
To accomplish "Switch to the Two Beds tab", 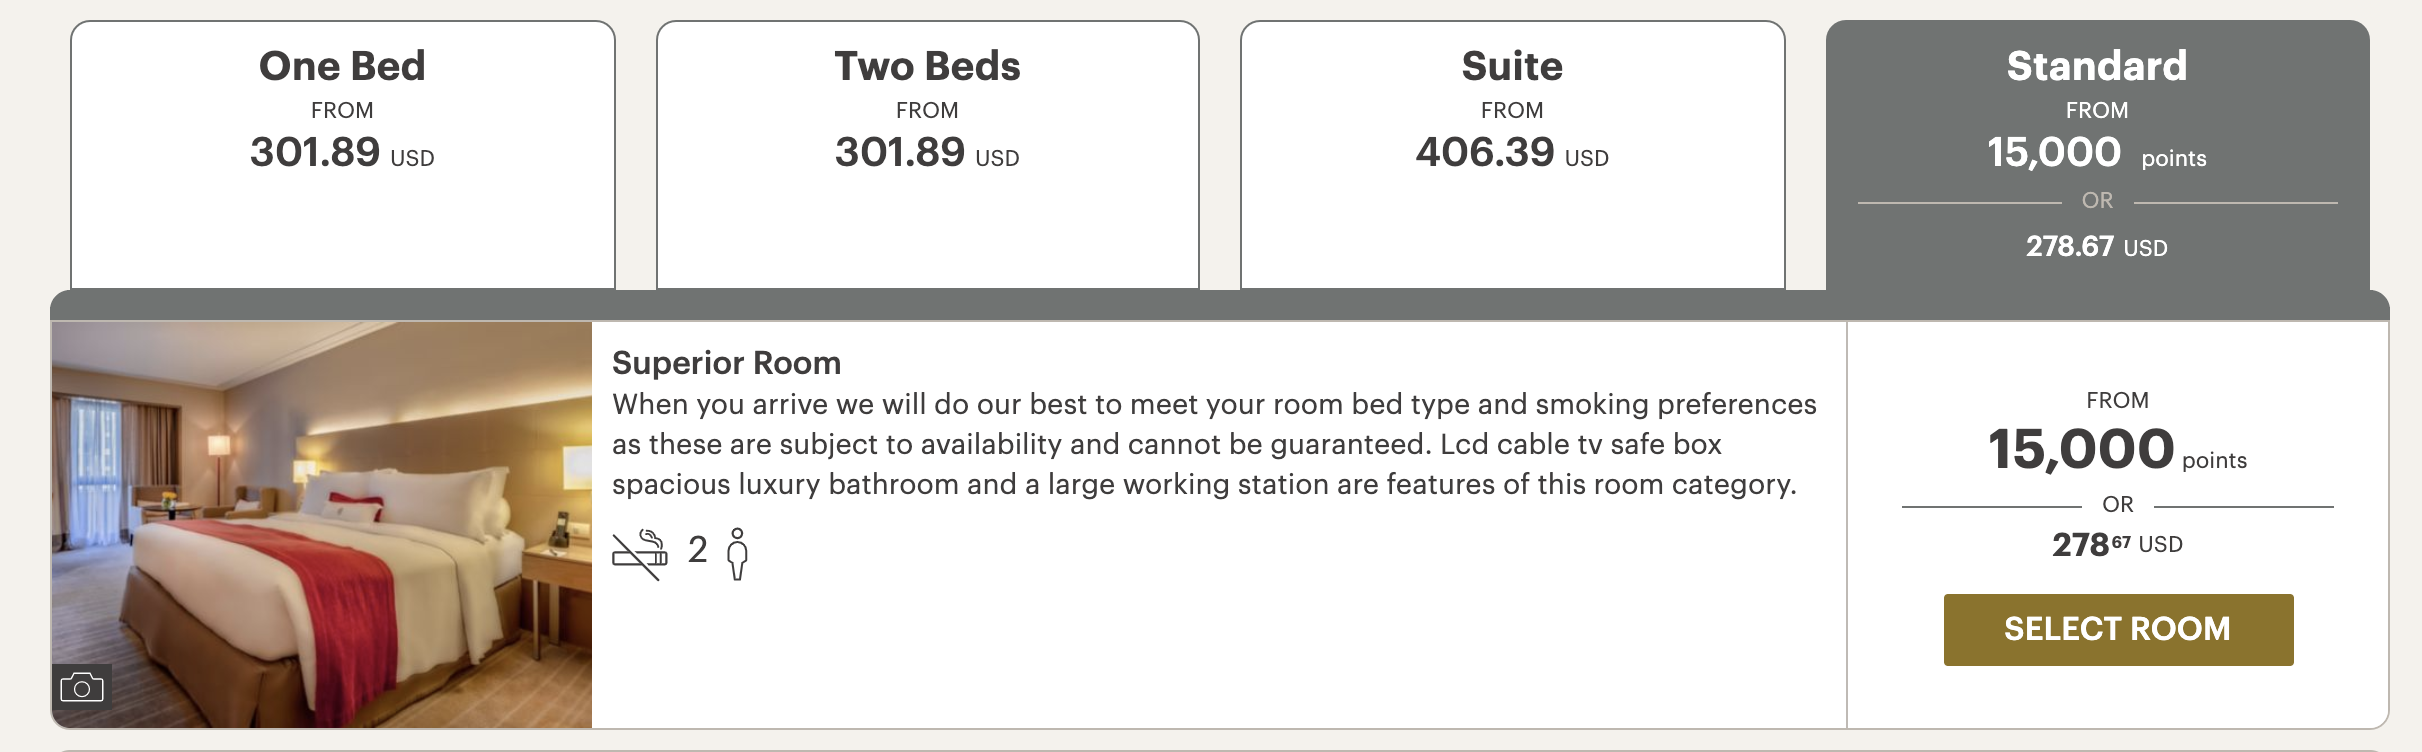I will coord(928,67).
